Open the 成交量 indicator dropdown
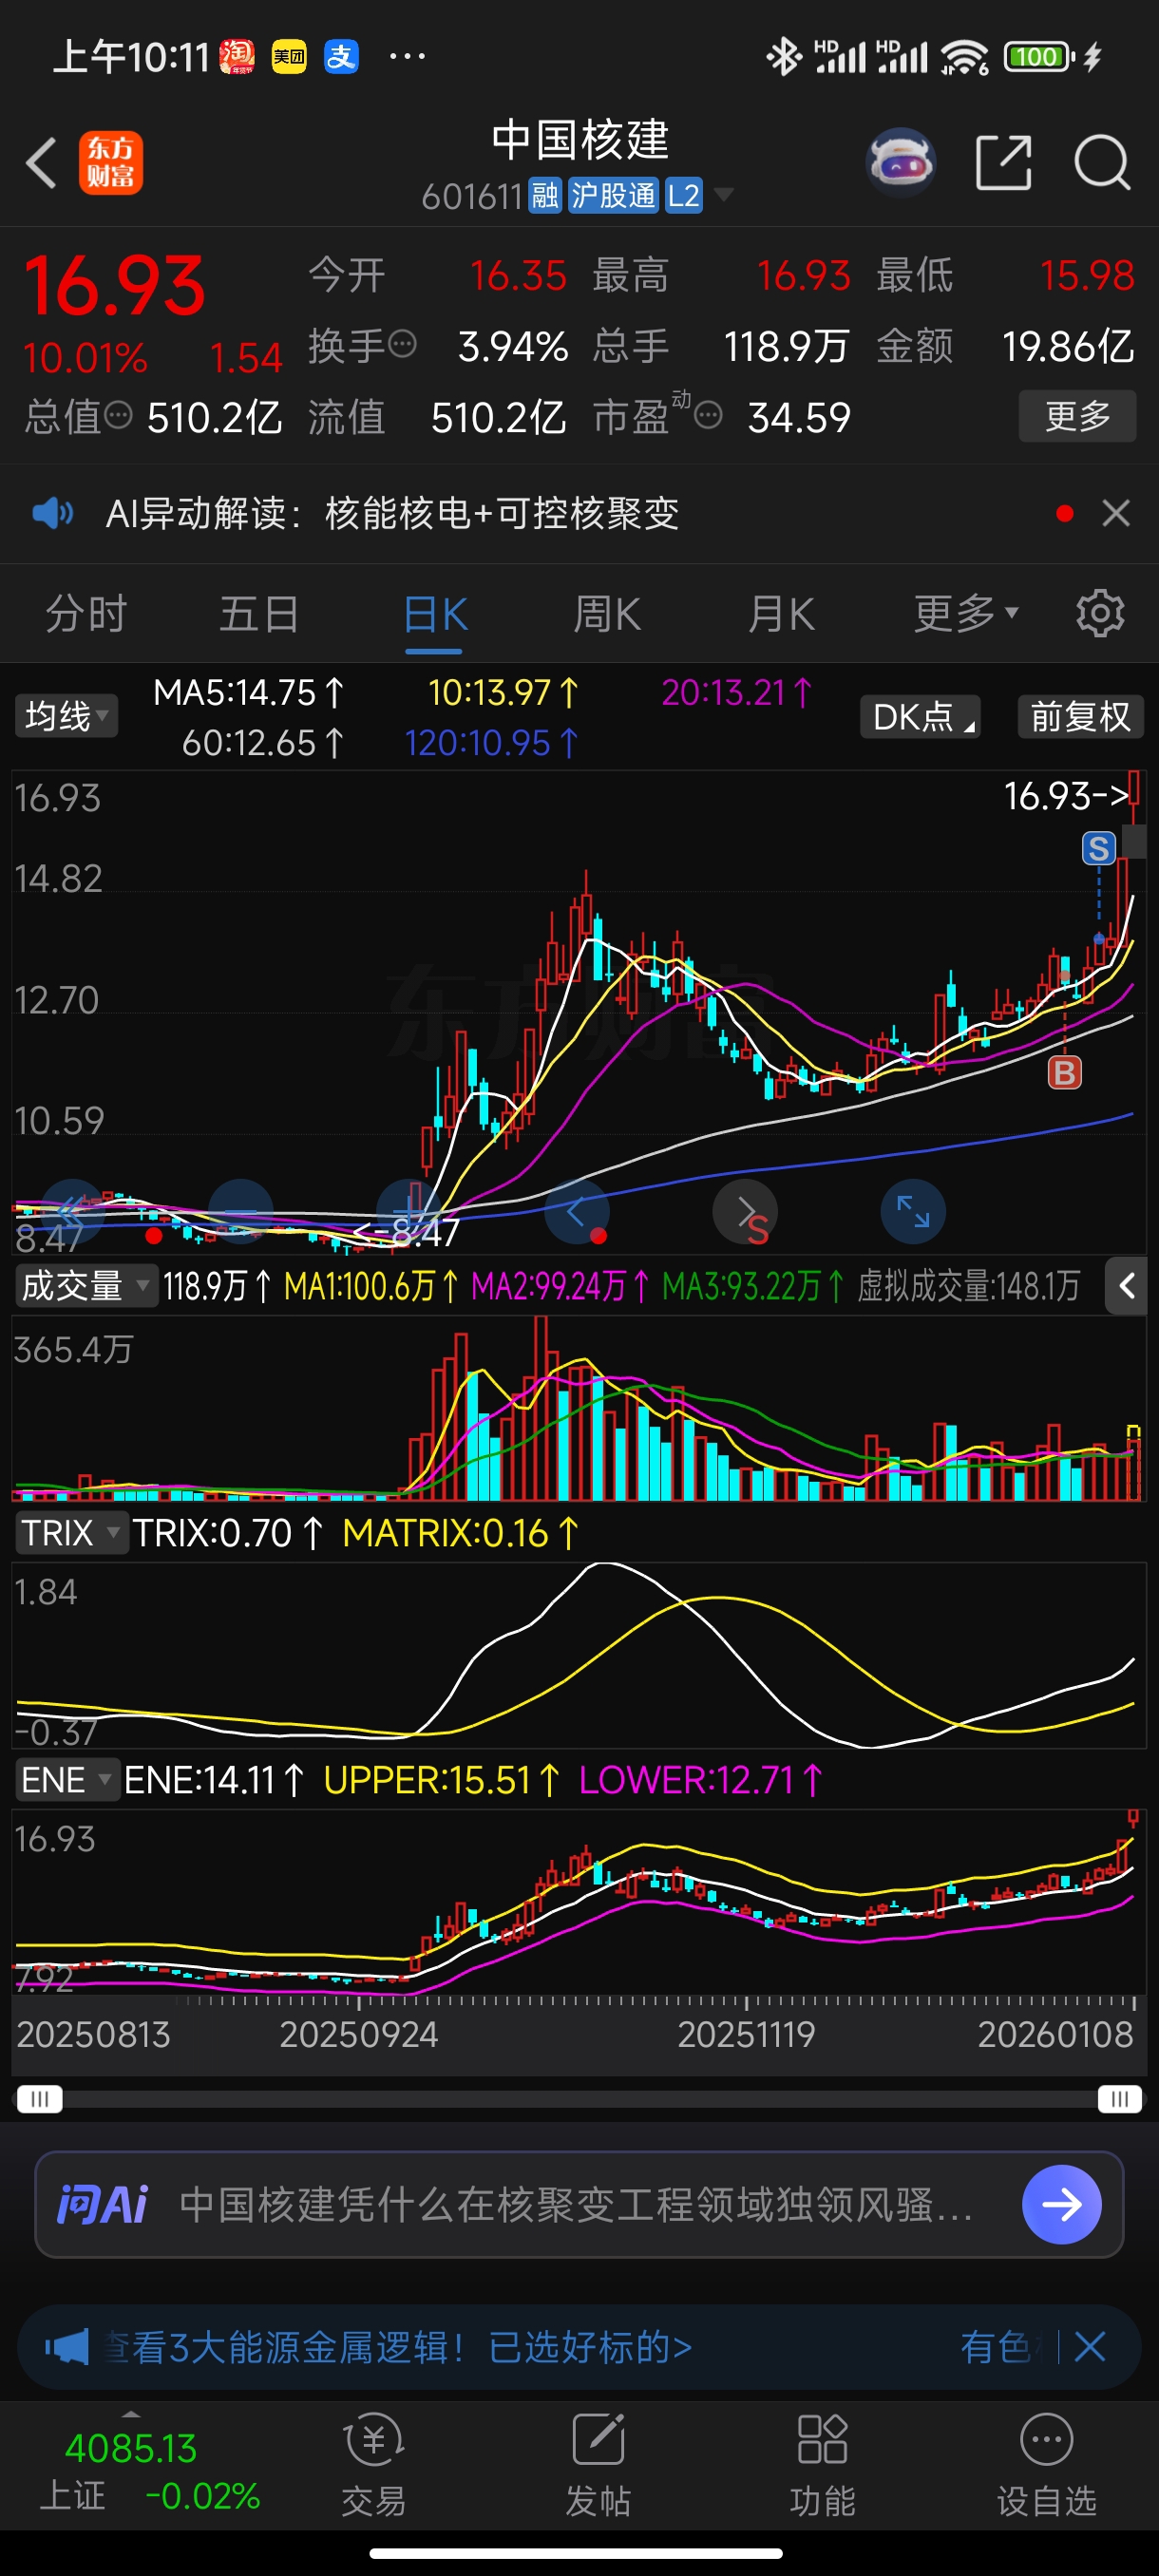 86,1285
